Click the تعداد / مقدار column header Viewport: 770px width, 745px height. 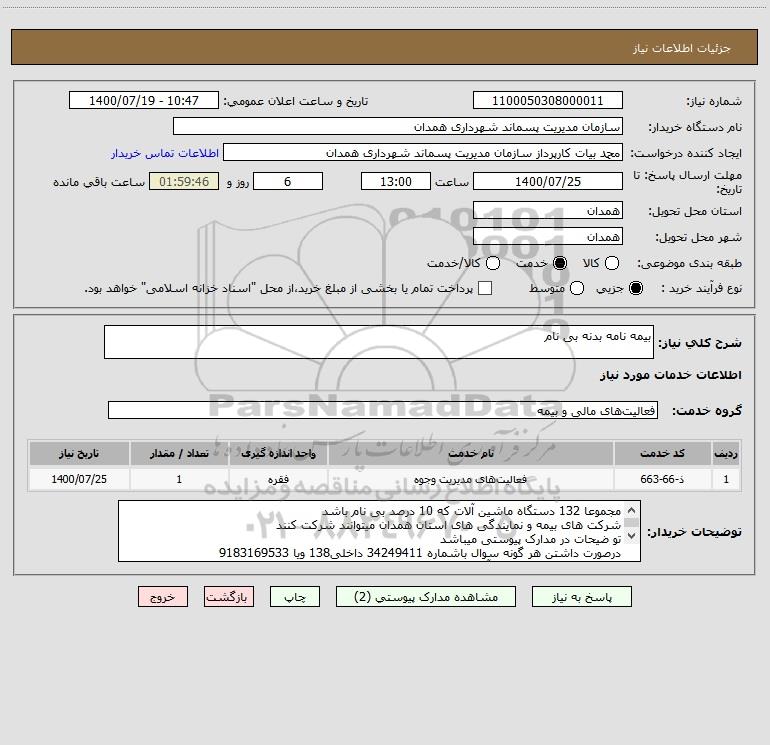pyautogui.click(x=179, y=453)
